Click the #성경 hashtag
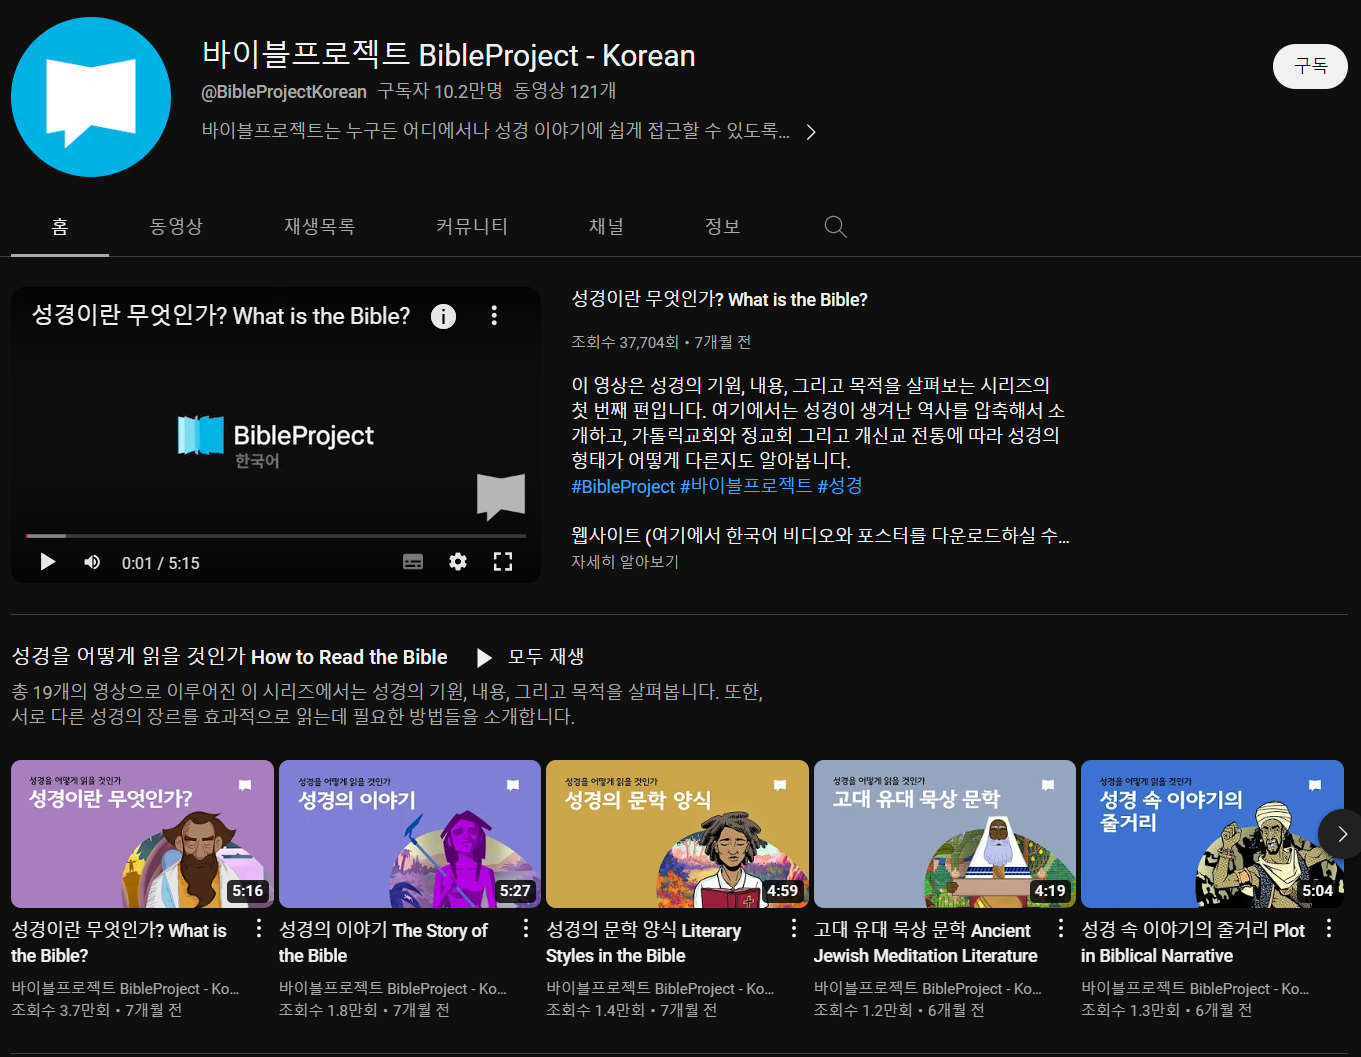This screenshot has height=1057, width=1361. tap(840, 486)
